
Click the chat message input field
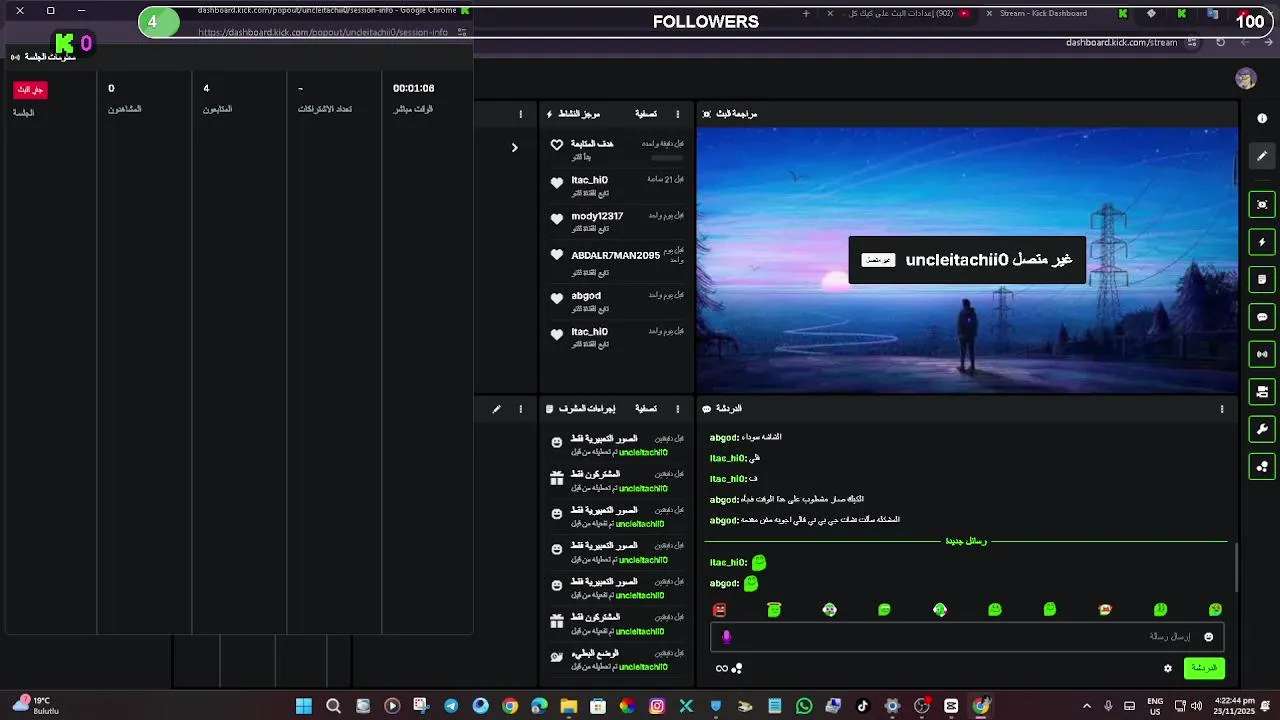(x=967, y=637)
